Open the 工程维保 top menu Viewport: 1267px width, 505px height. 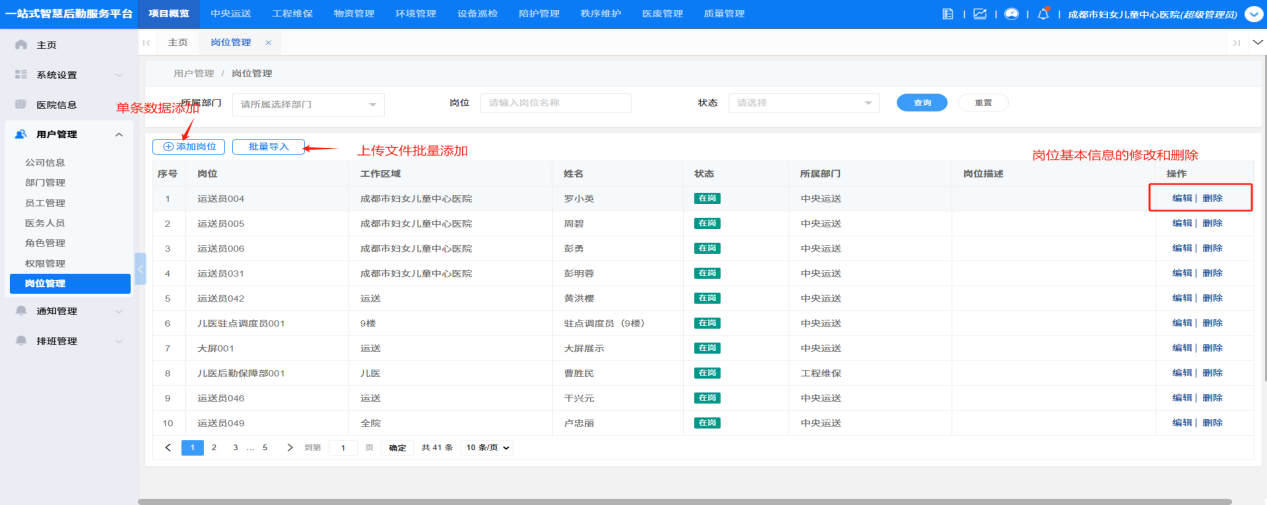pos(292,14)
